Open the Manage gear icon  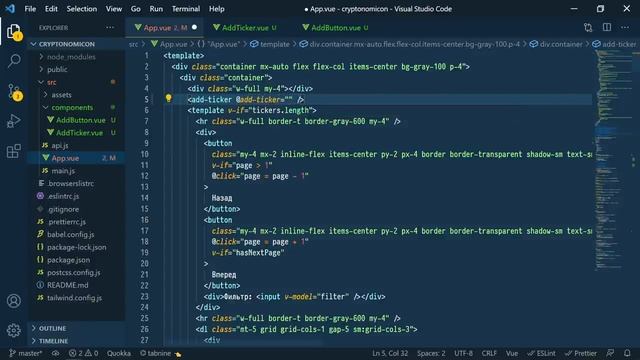(x=13, y=330)
